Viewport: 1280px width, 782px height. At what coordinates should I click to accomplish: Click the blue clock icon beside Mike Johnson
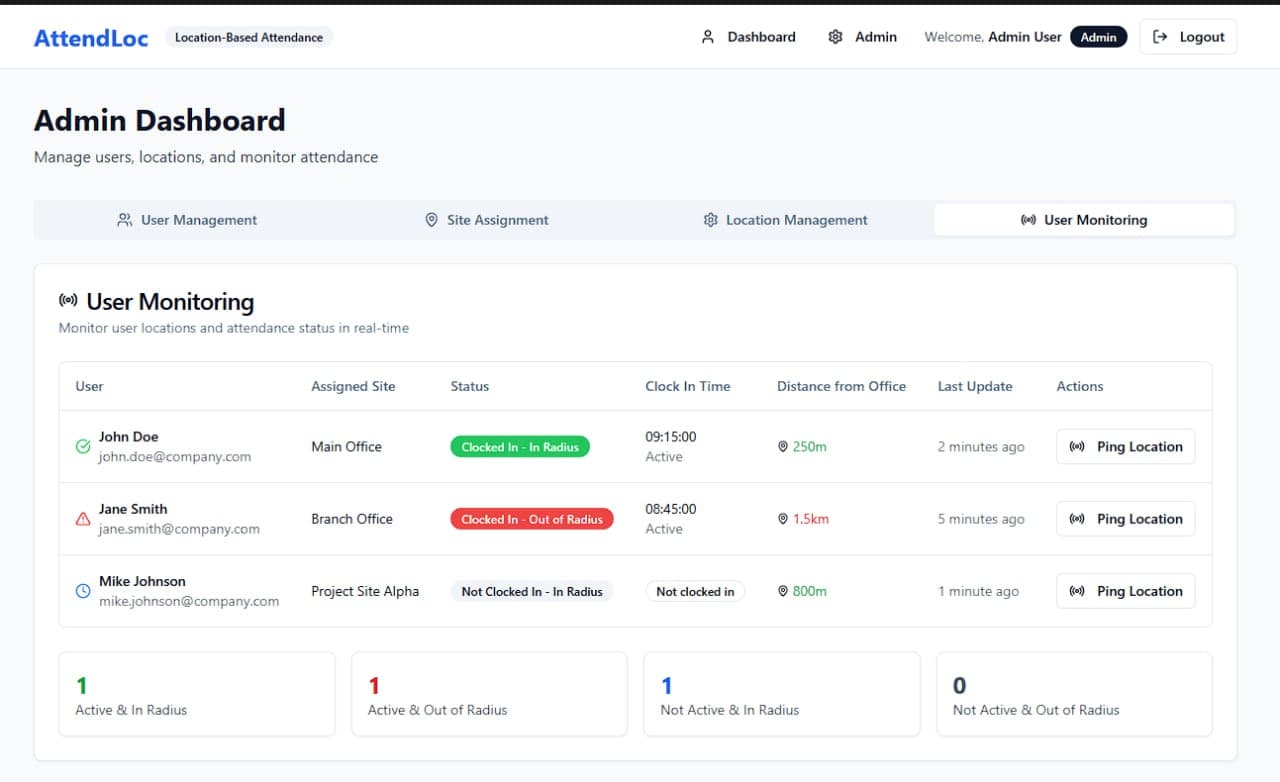83,591
